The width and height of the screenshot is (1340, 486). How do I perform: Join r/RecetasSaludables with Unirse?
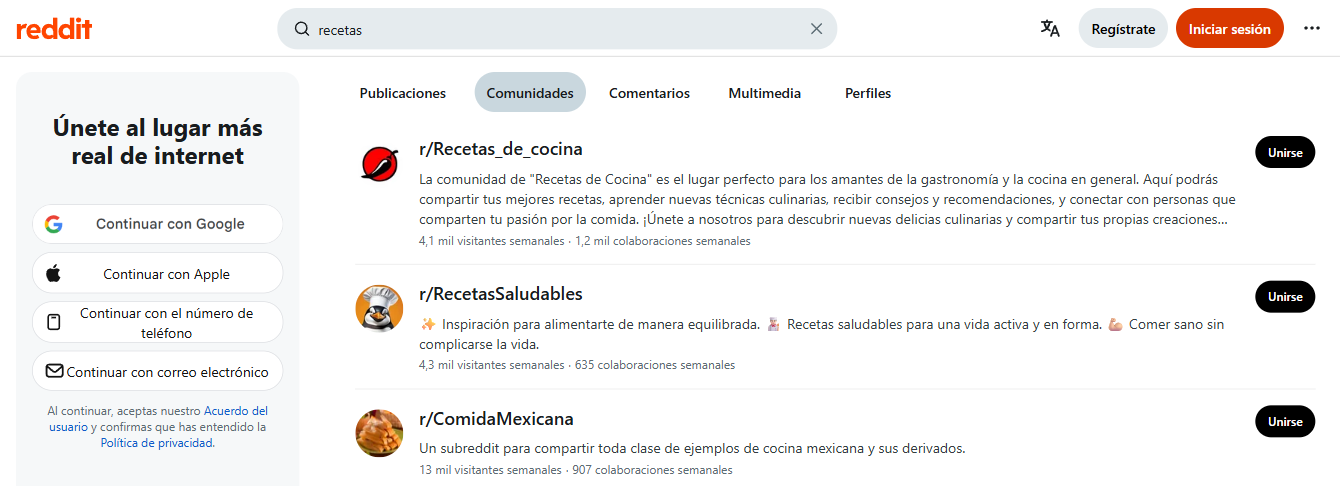point(1285,296)
